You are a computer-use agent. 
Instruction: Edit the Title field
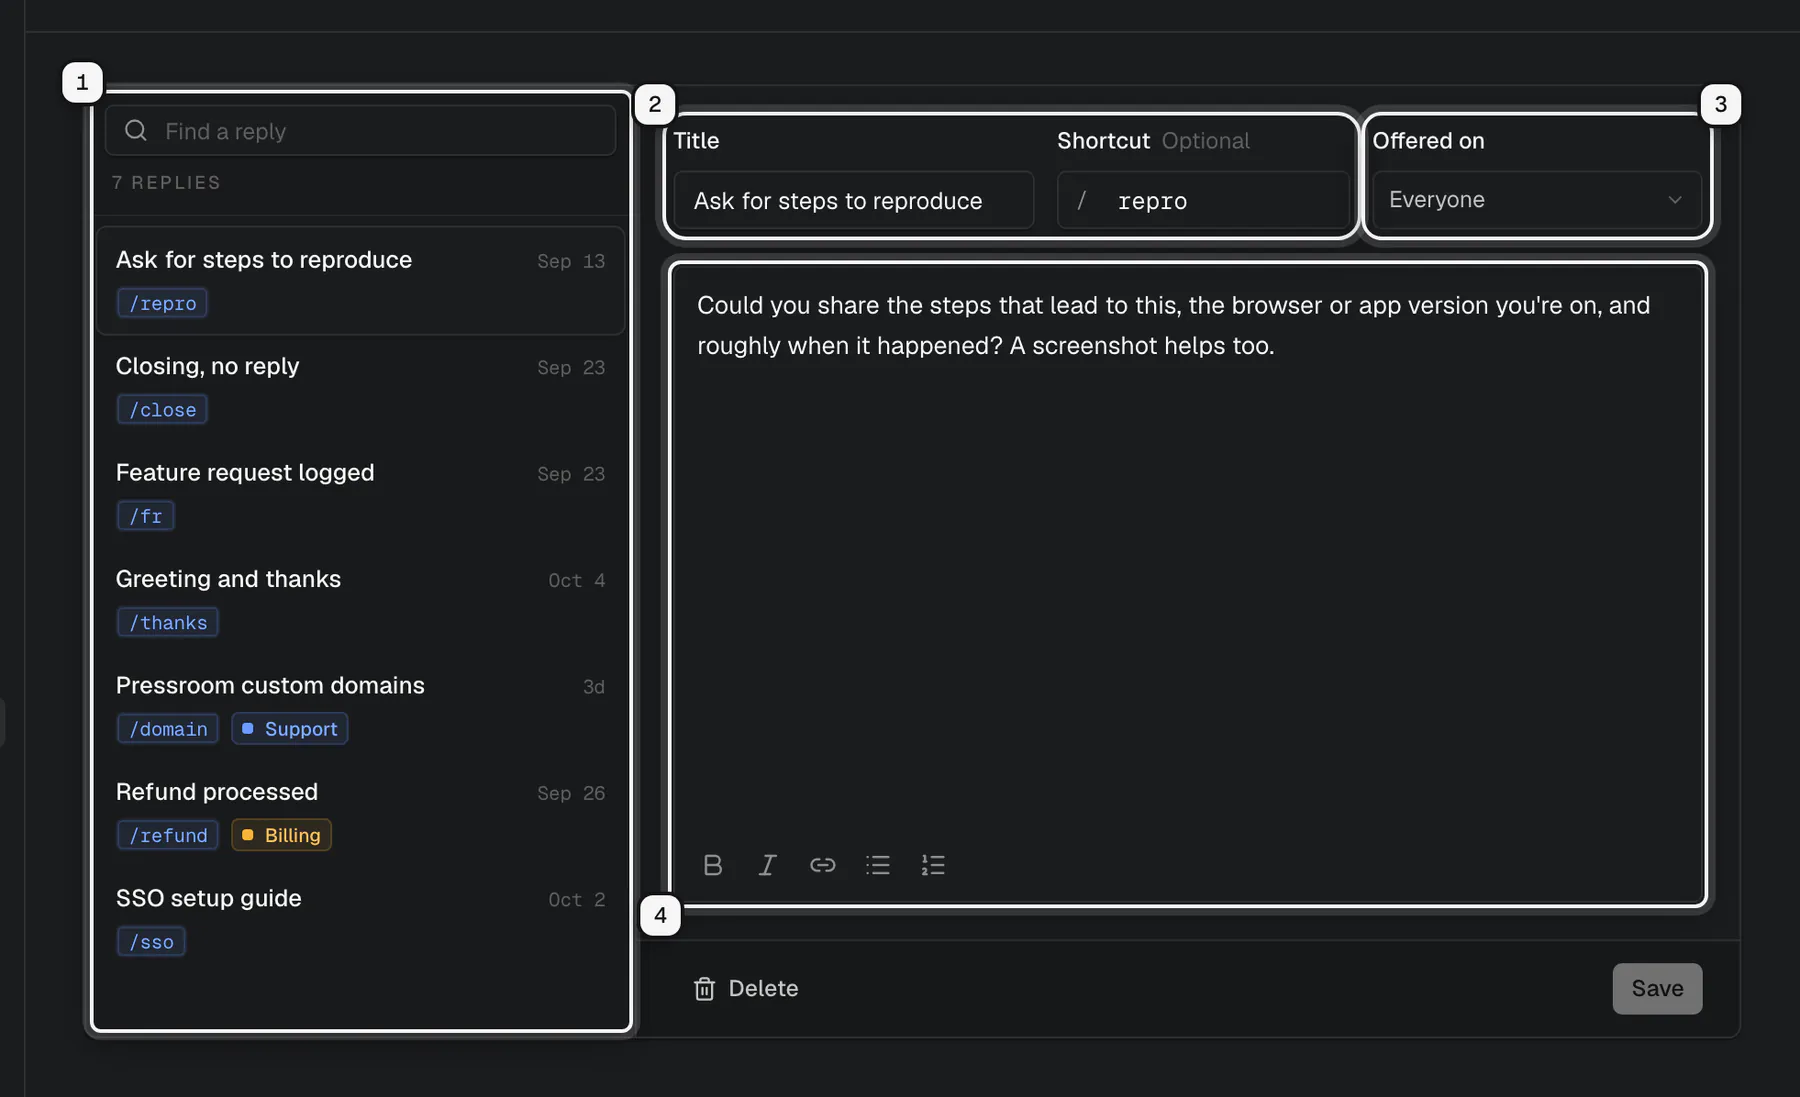pyautogui.click(x=854, y=201)
